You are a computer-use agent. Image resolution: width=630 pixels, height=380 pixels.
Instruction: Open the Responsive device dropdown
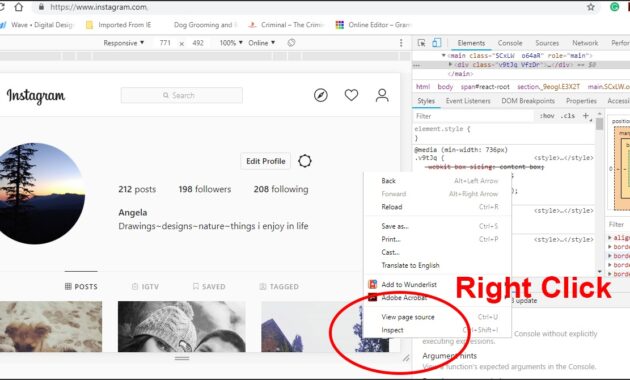tap(123, 43)
